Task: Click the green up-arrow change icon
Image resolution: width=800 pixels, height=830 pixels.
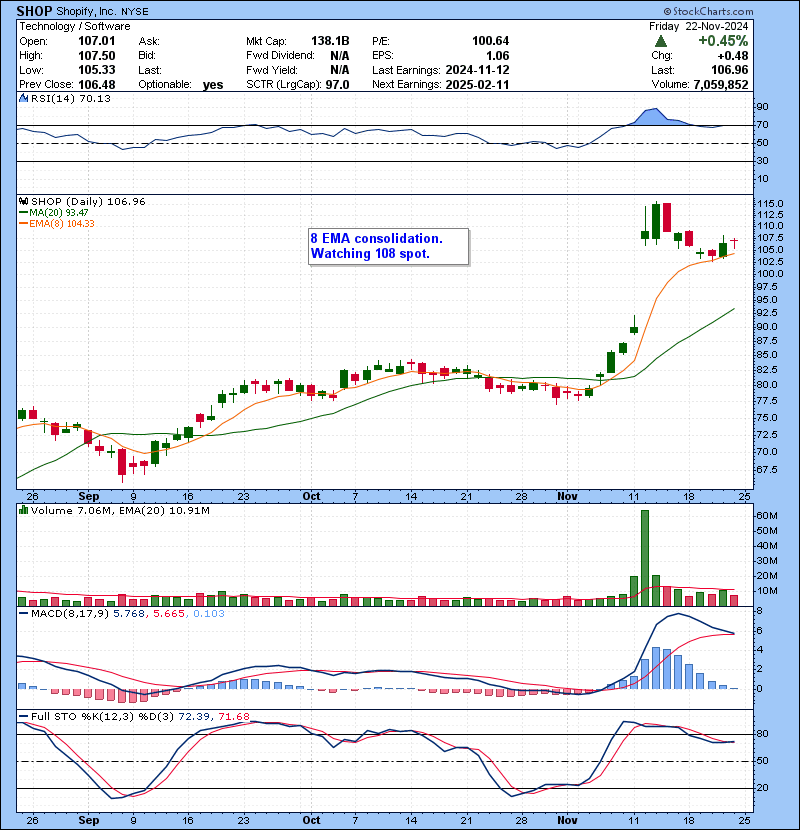Action: click(x=660, y=41)
